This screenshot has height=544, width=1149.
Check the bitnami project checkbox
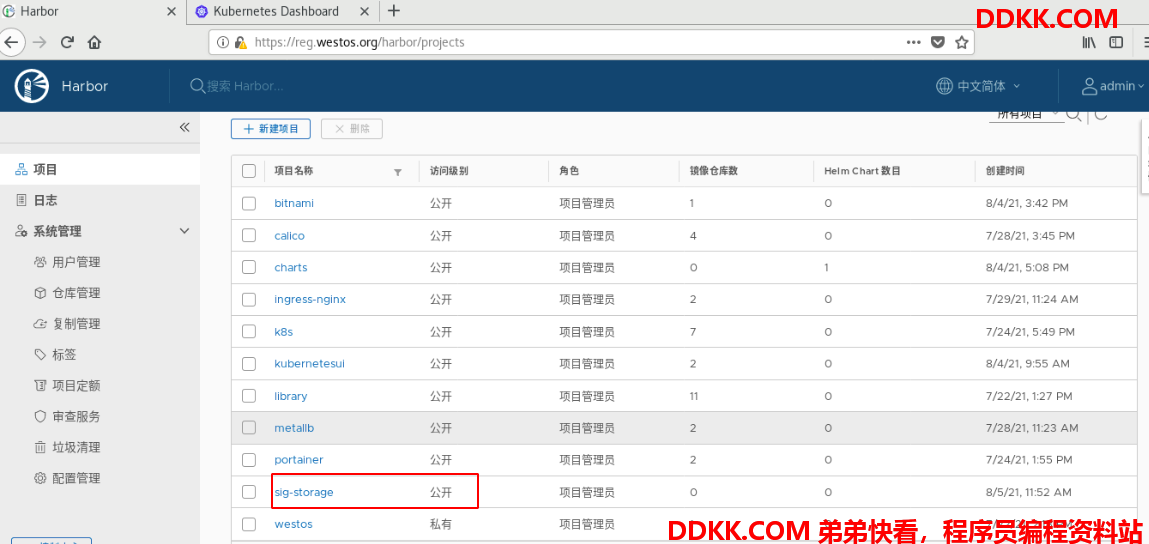[249, 203]
